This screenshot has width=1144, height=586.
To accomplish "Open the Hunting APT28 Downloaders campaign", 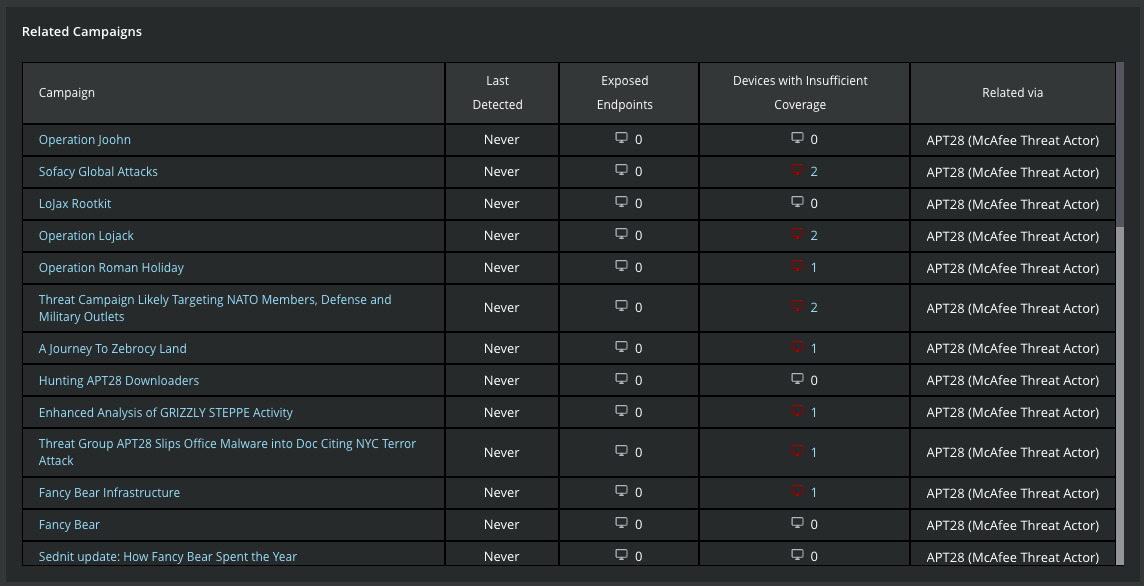I will (119, 381).
